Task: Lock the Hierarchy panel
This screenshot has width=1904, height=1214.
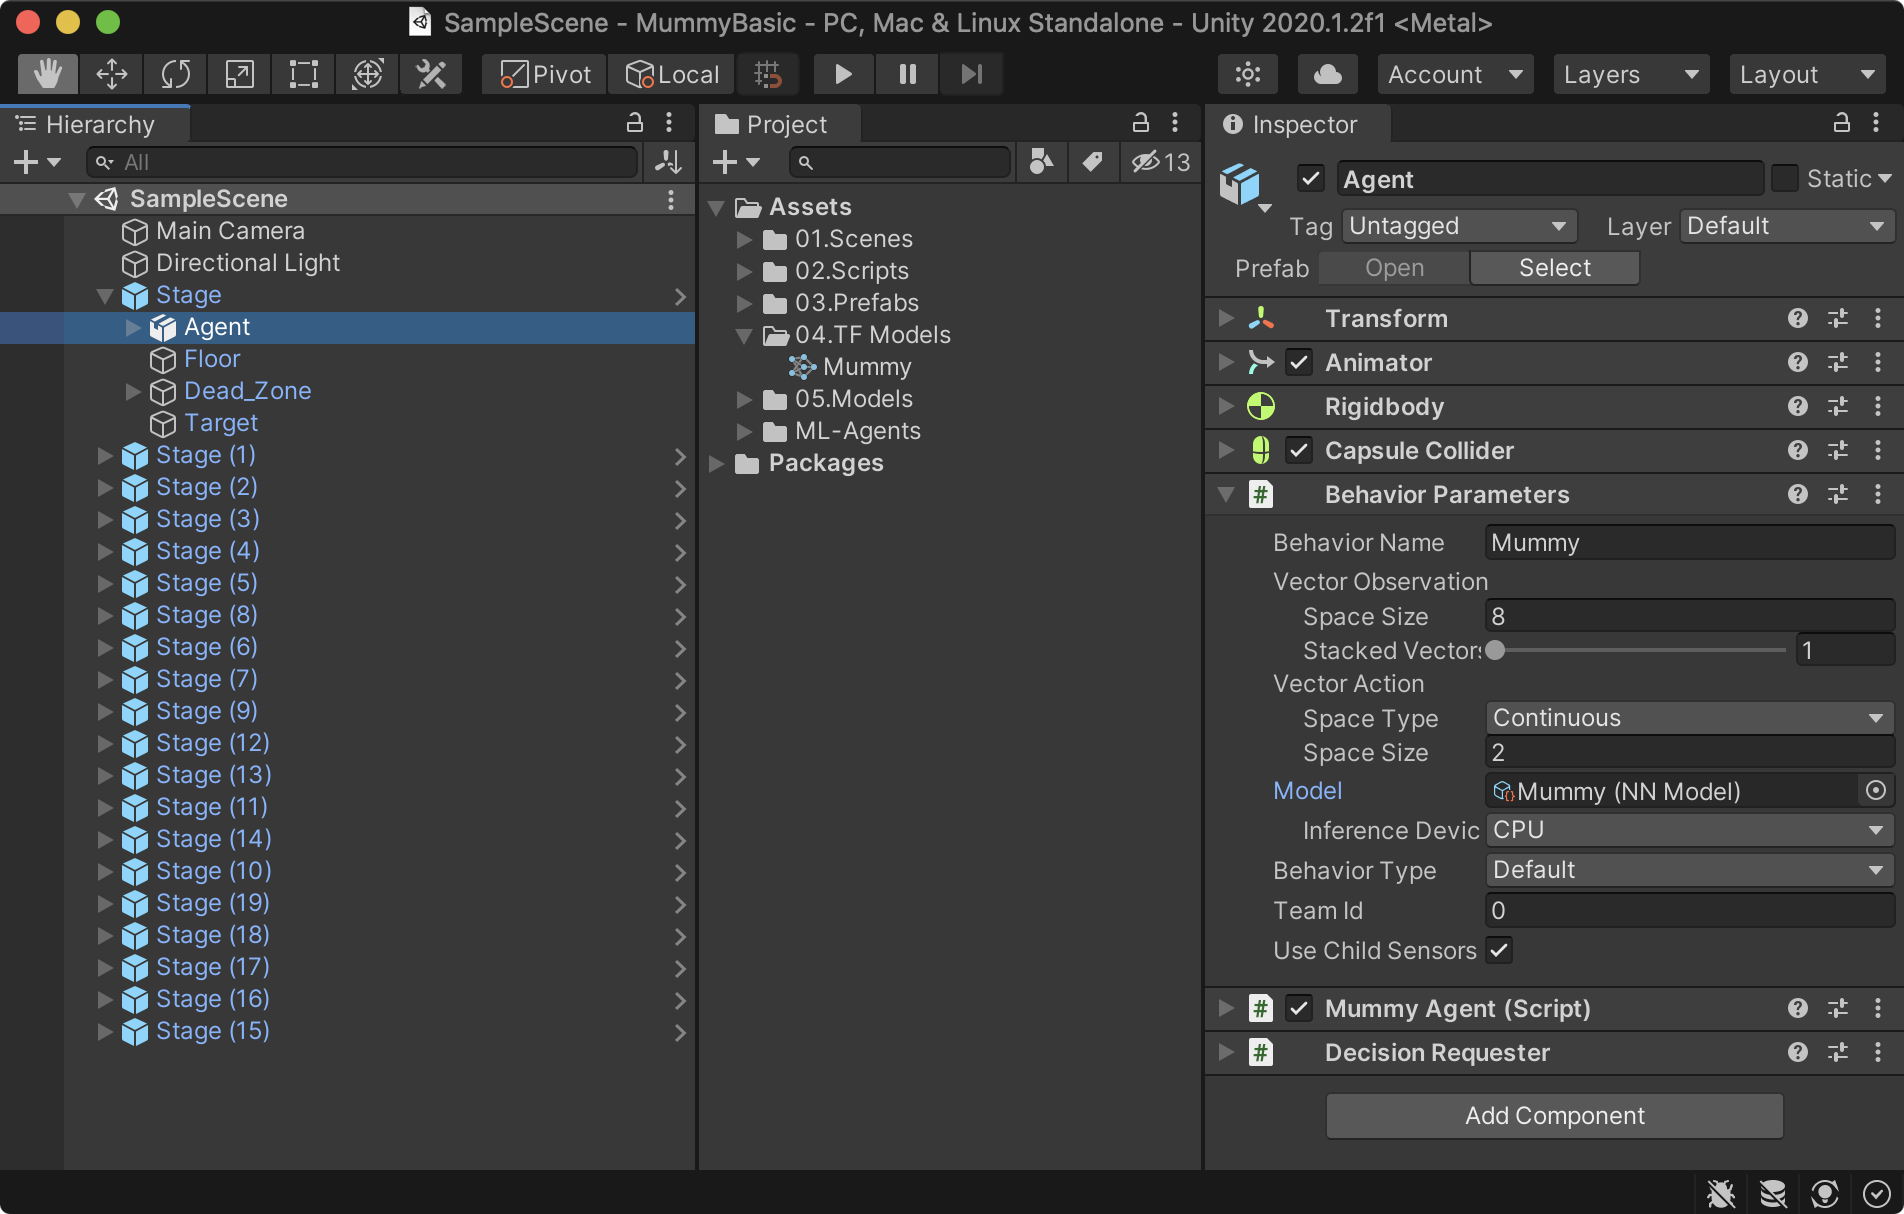Action: click(x=634, y=123)
